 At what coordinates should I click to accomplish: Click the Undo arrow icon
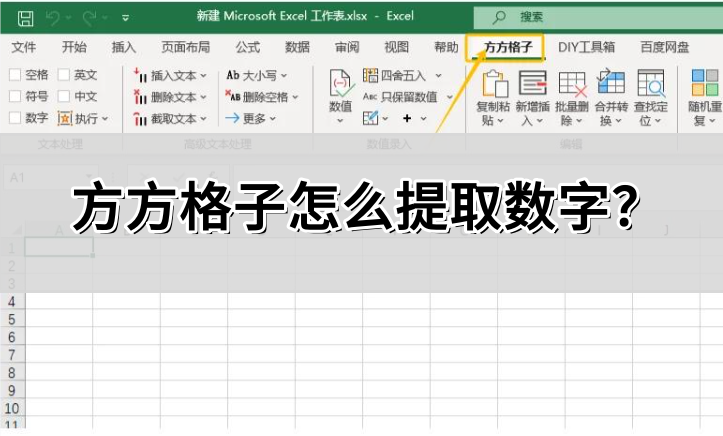coord(53,18)
